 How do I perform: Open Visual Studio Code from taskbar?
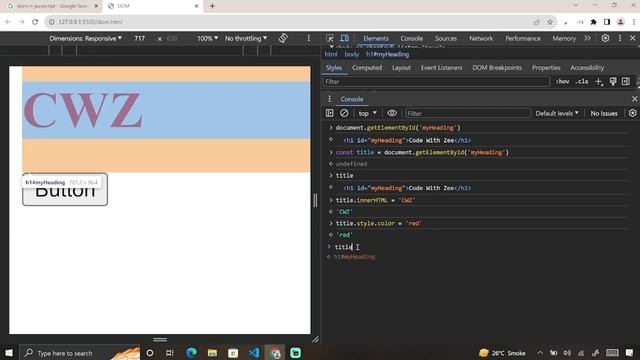(x=254, y=353)
